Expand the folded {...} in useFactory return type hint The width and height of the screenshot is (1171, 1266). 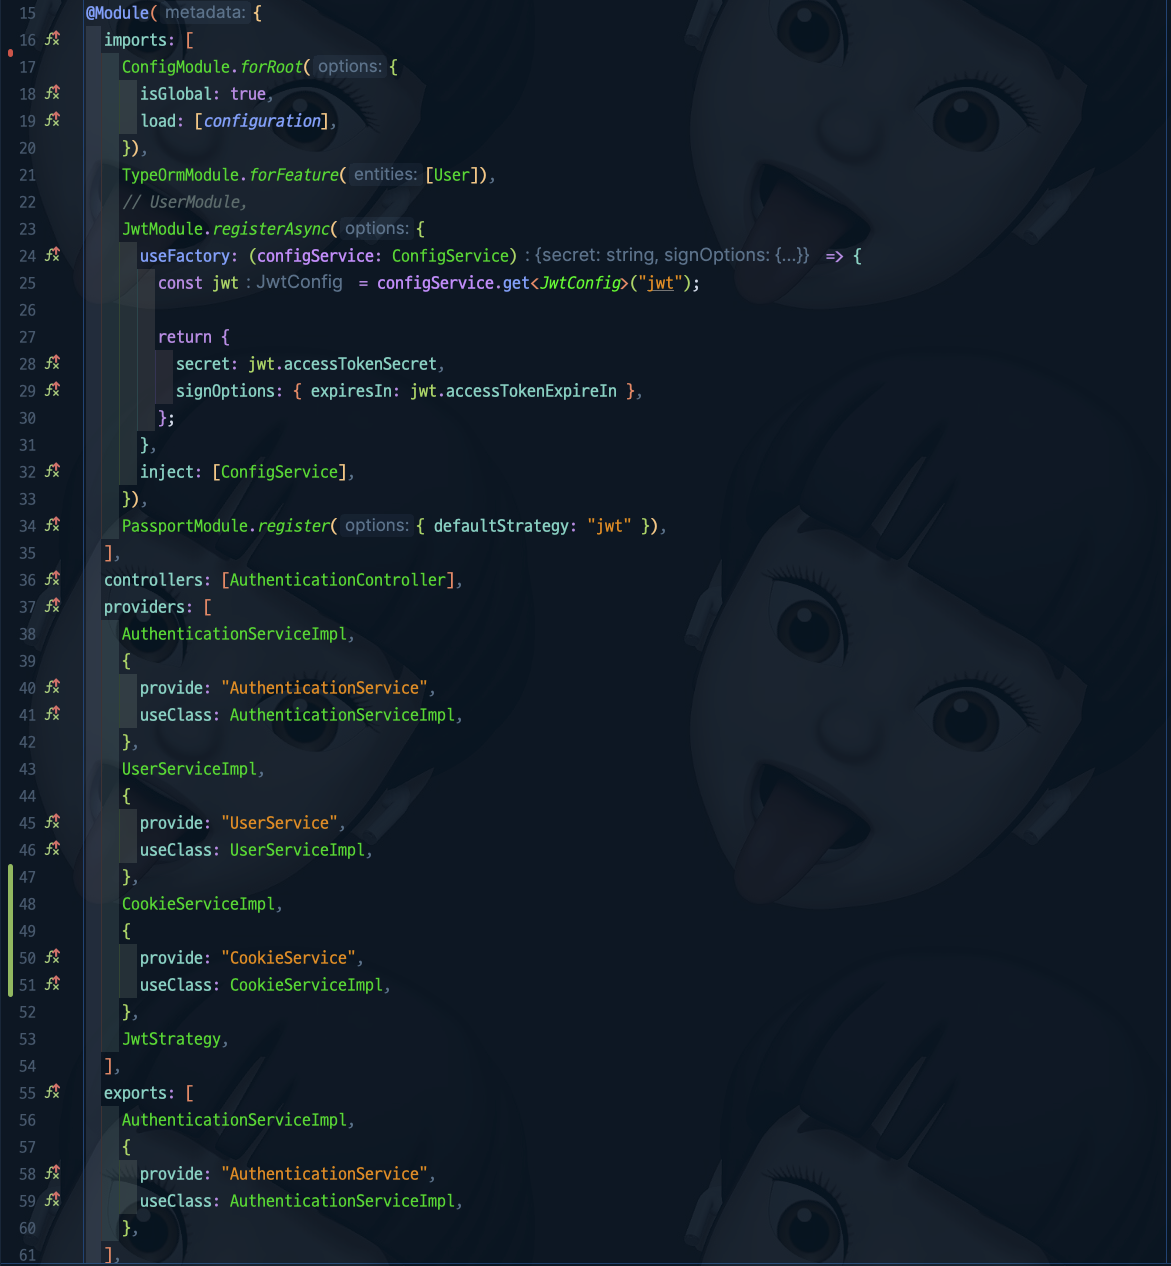coord(791,256)
